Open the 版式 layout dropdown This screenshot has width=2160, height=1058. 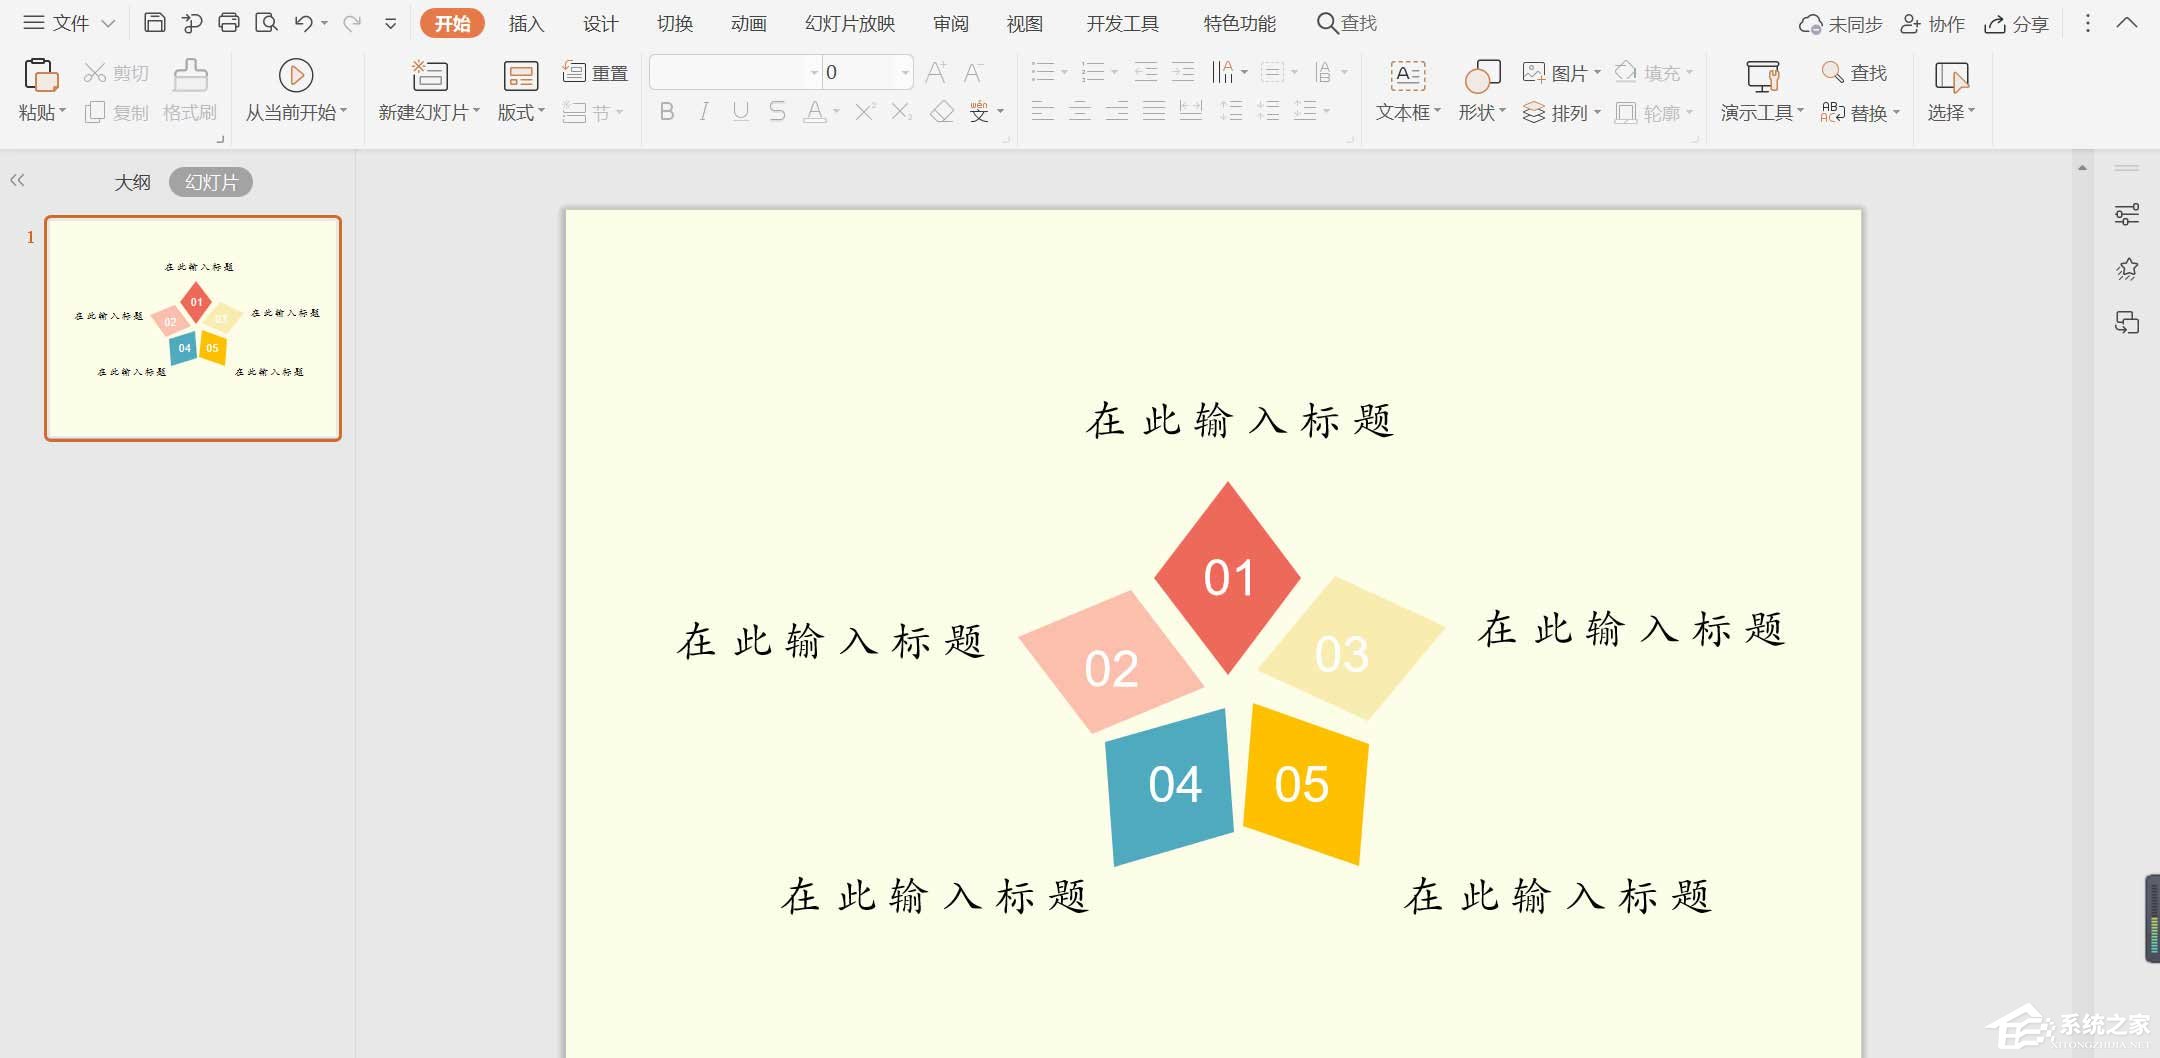coord(517,112)
